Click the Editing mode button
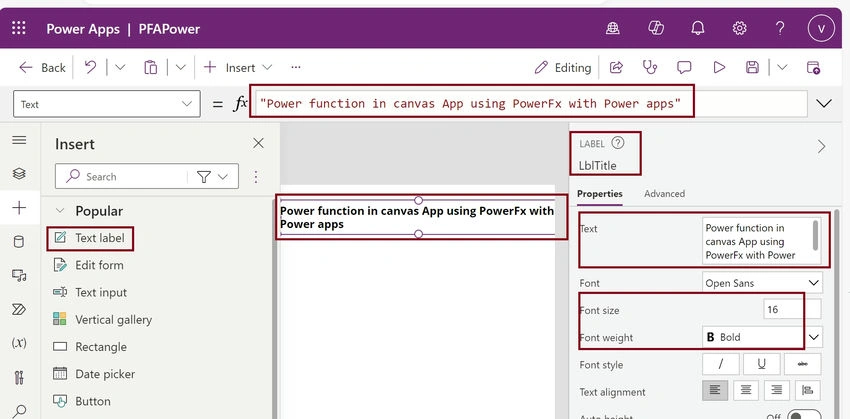Screen dimensions: 850x419 562,67
